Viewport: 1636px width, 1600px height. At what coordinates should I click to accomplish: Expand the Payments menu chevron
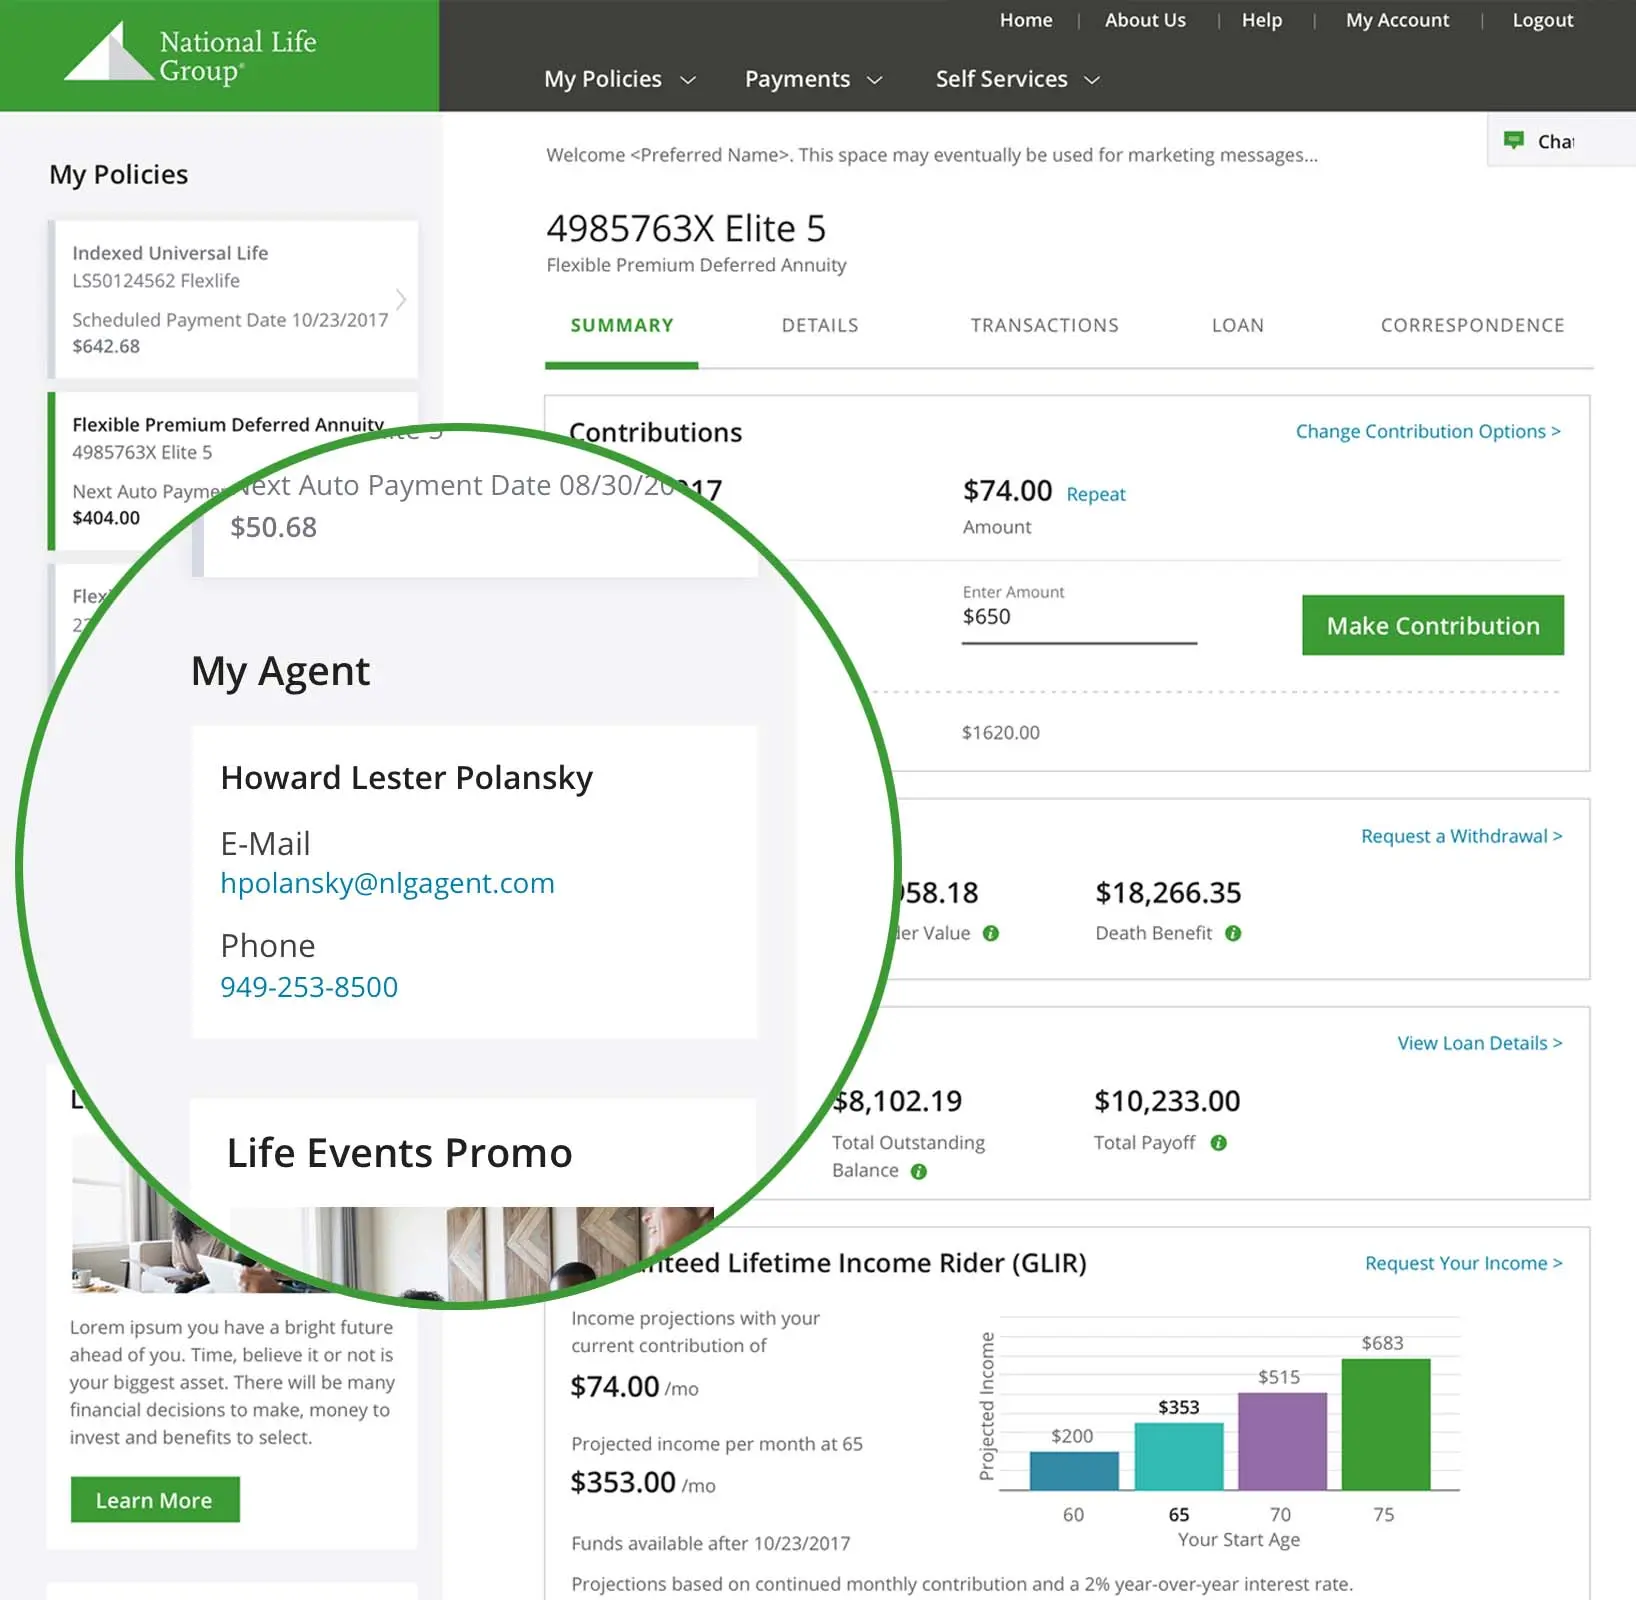click(875, 80)
